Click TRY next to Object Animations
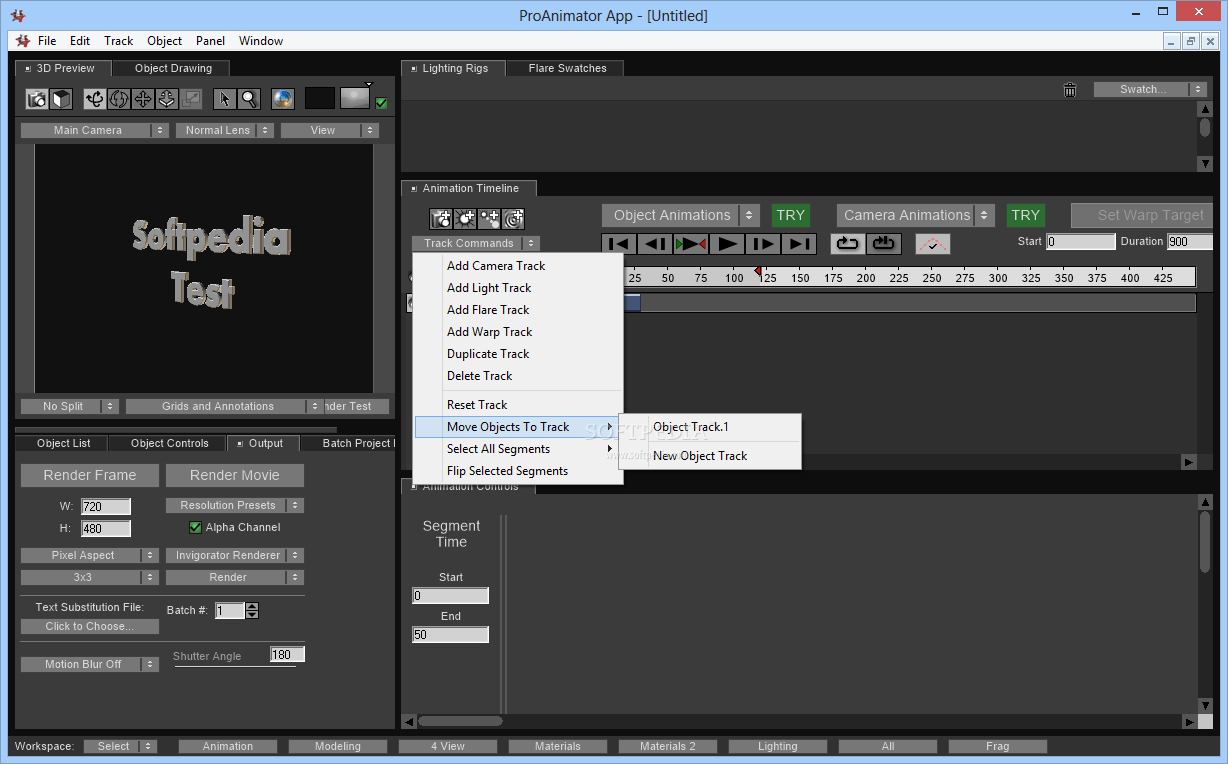The height and width of the screenshot is (764, 1228). [x=790, y=215]
